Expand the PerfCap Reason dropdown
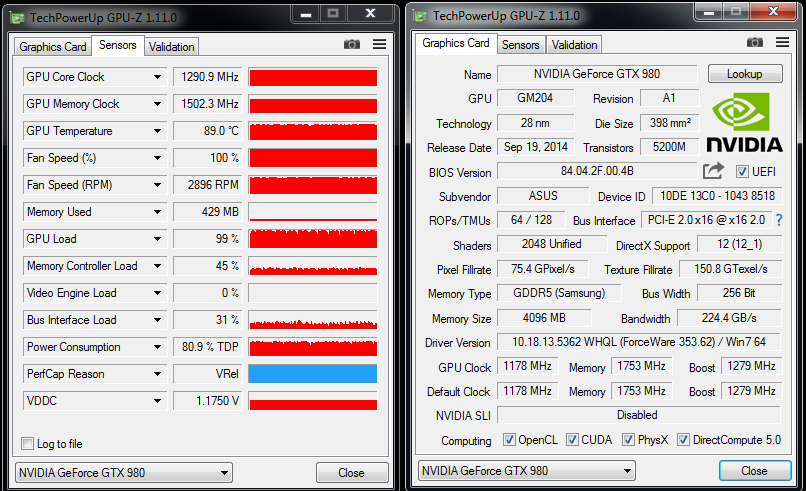Screen dimensions: 806x491 pyautogui.click(x=157, y=374)
